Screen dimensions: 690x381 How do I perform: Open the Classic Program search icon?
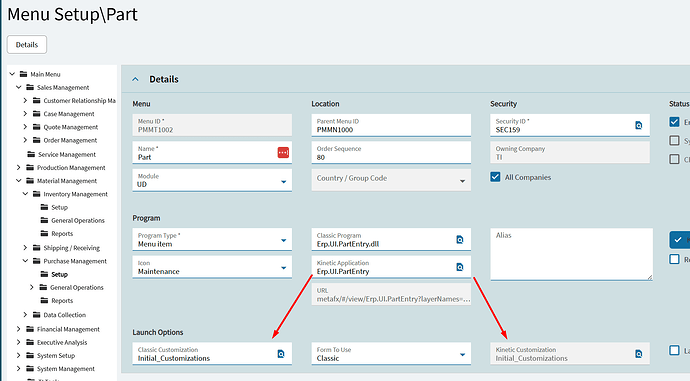[460, 240]
